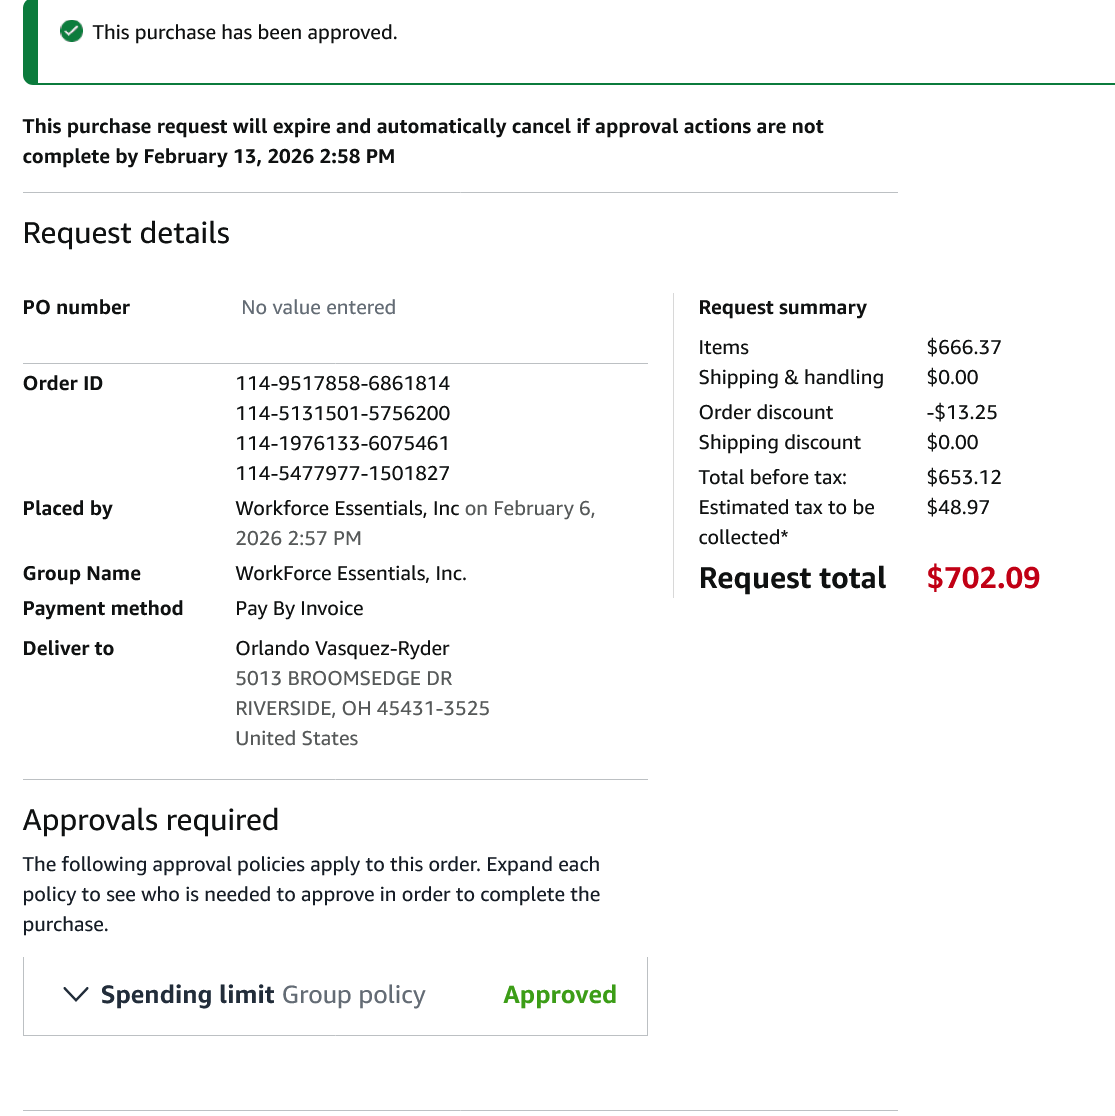This screenshot has height=1116, width=1115.
Task: Open order ID 114-5131501-5756200
Action: point(342,413)
